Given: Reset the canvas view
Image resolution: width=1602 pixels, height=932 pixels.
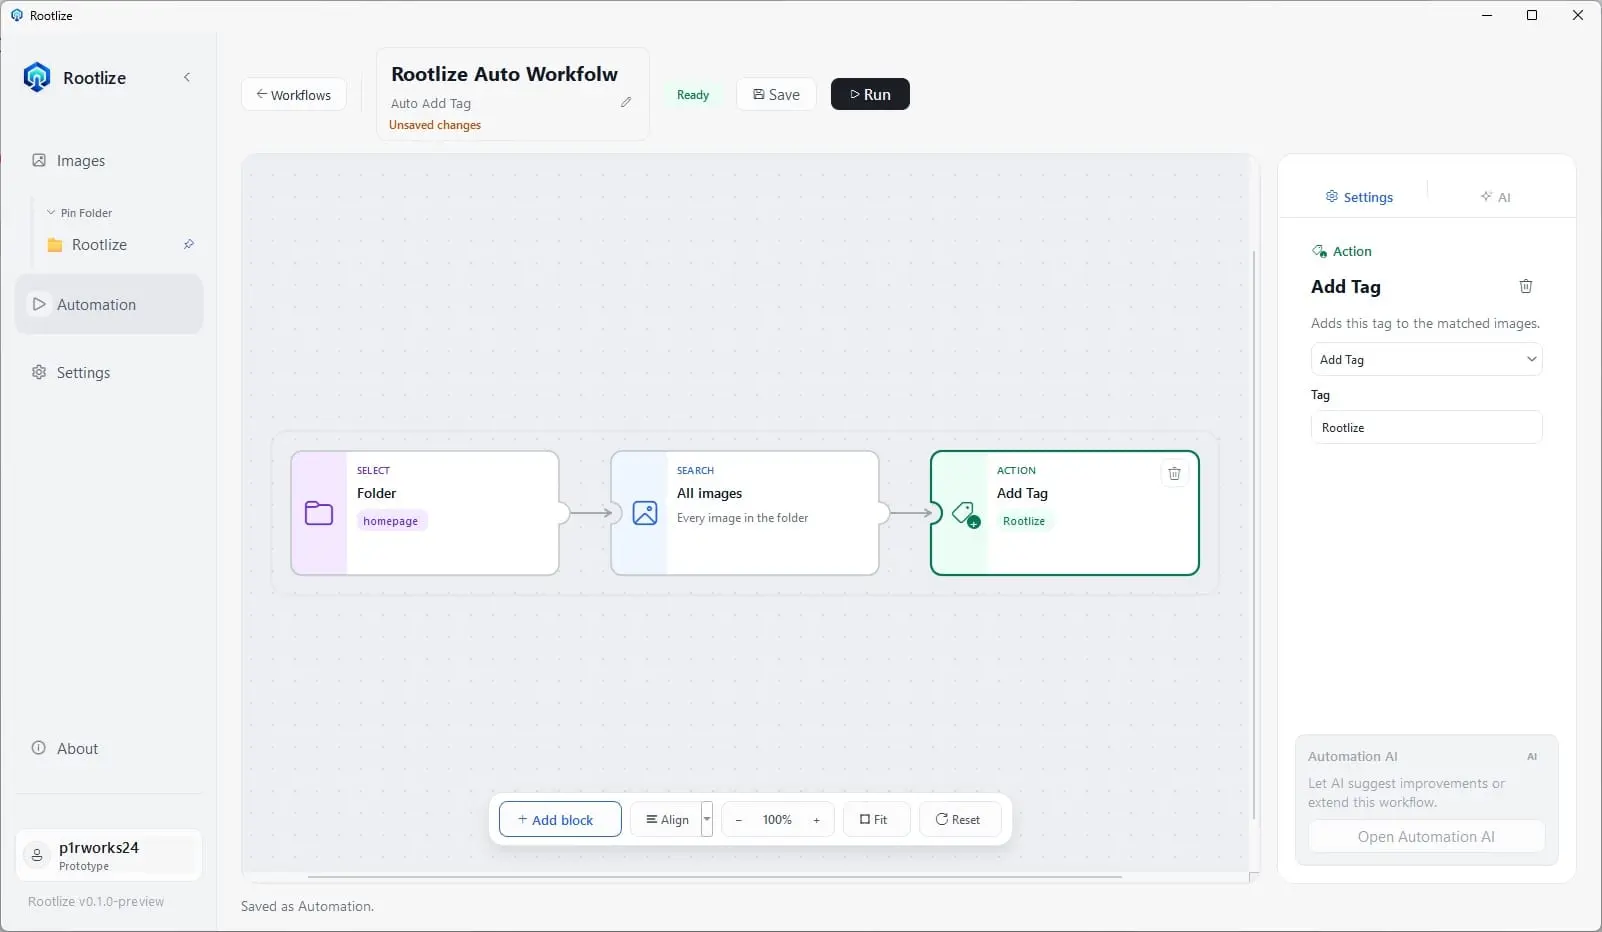Looking at the screenshot, I should coord(958,820).
